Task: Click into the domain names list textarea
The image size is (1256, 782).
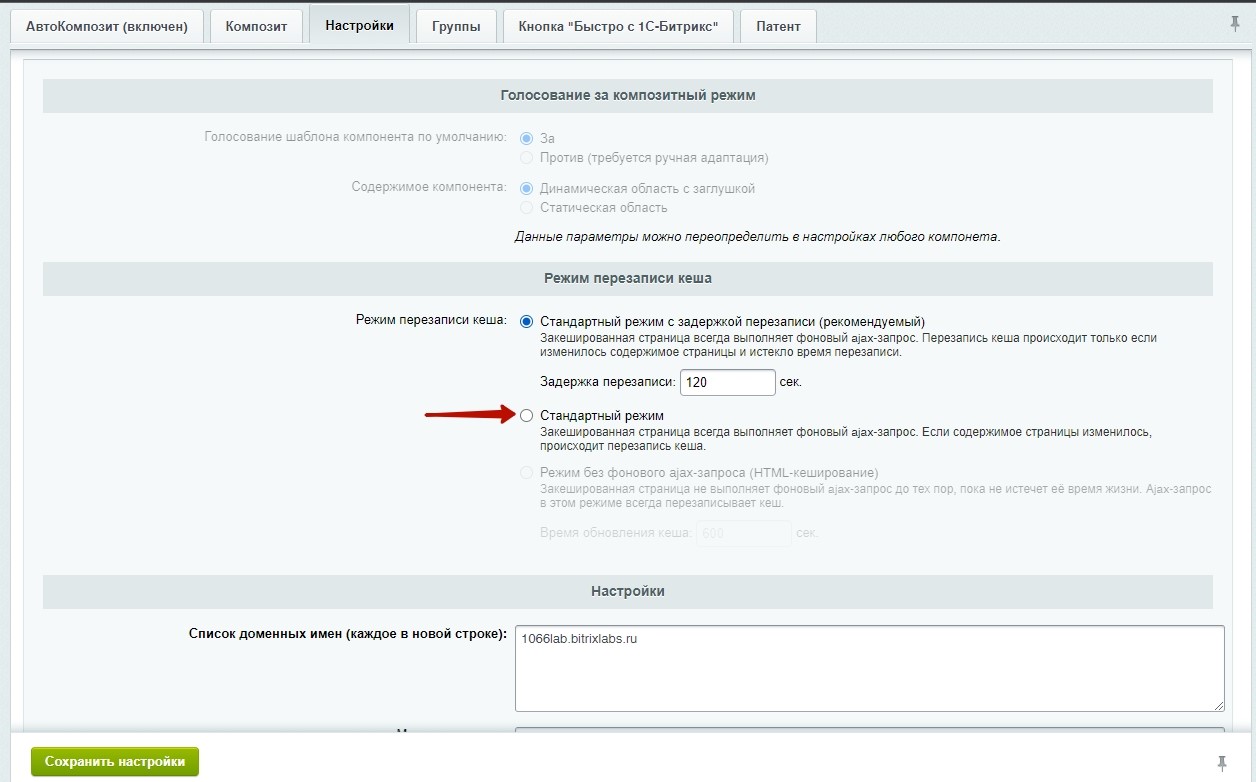Action: coord(868,668)
